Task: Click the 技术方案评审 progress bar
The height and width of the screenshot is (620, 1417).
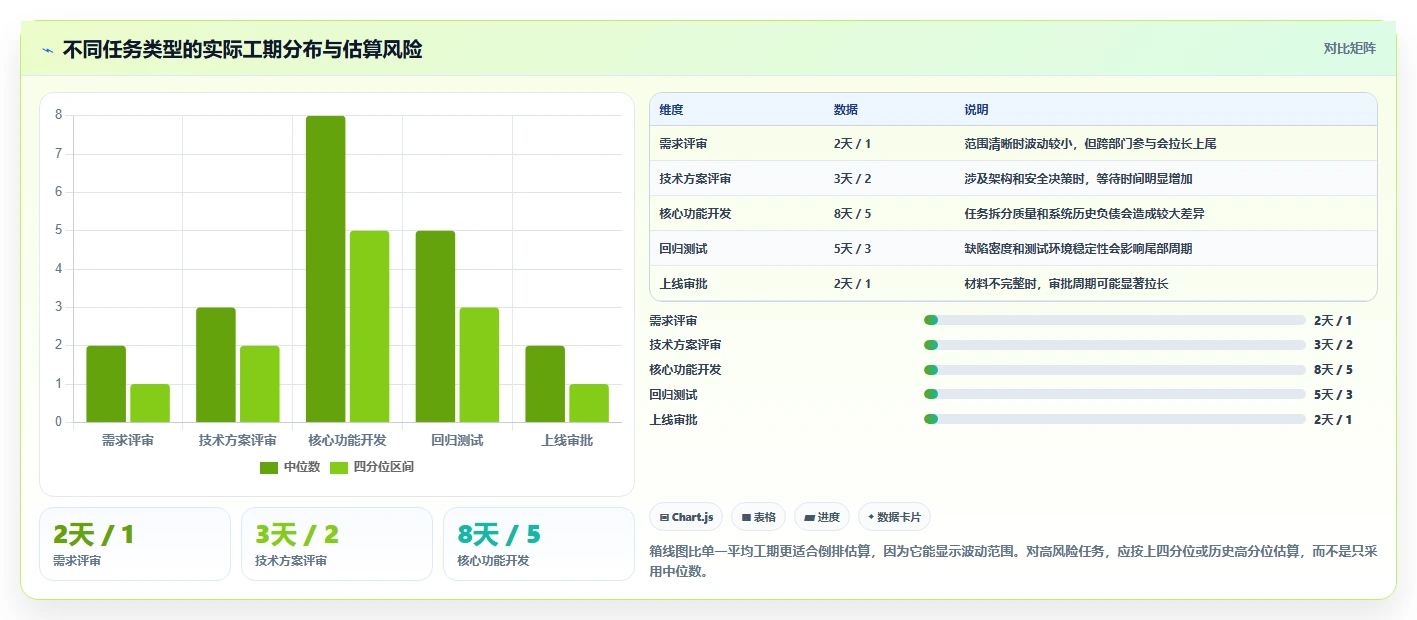Action: (x=1115, y=345)
